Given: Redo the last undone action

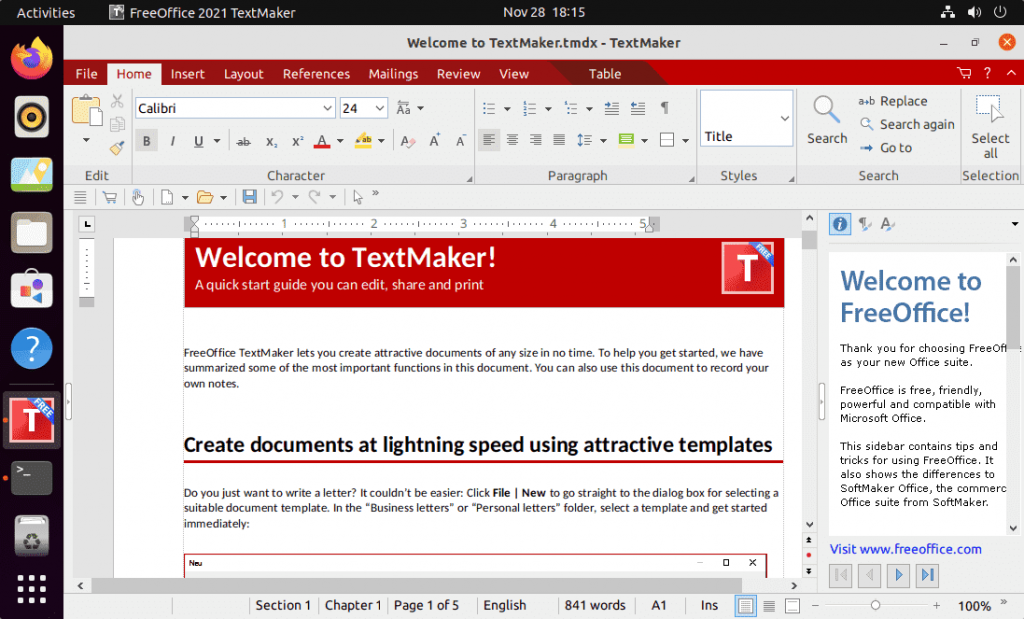Looking at the screenshot, I should [315, 197].
